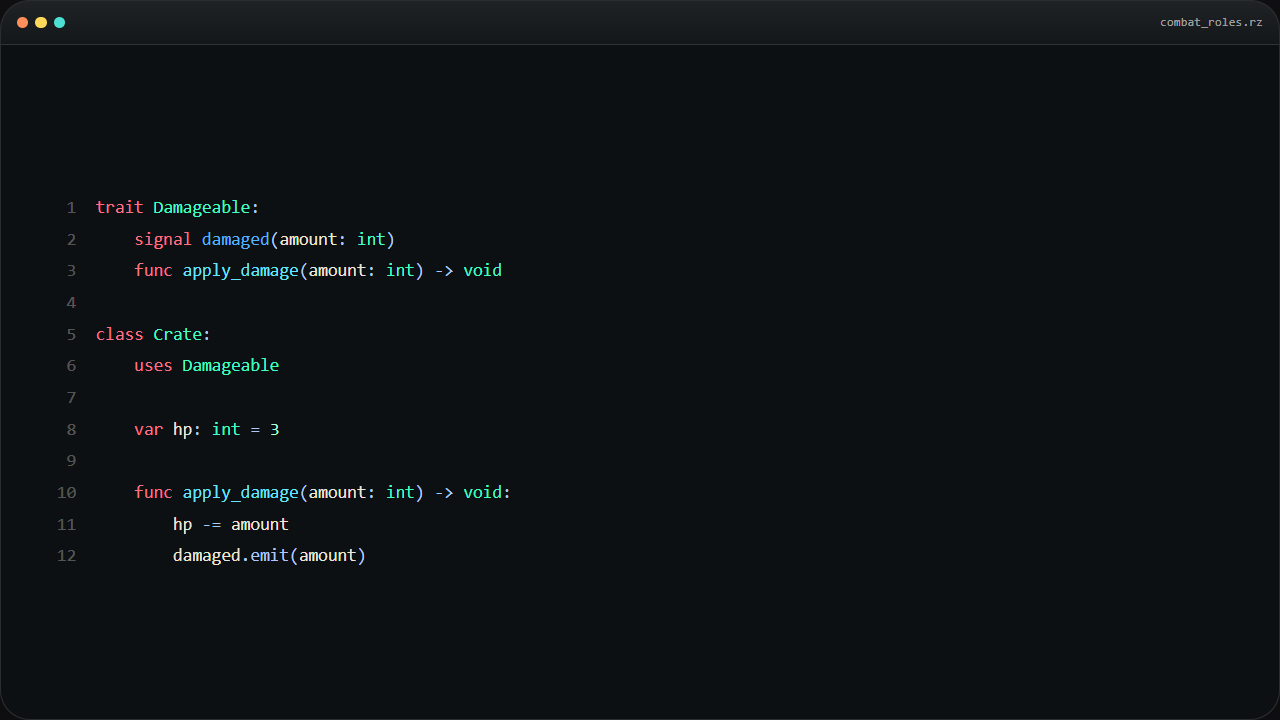Image resolution: width=1280 pixels, height=720 pixels.
Task: Click the yellow minimize window dot
Action: 41,22
